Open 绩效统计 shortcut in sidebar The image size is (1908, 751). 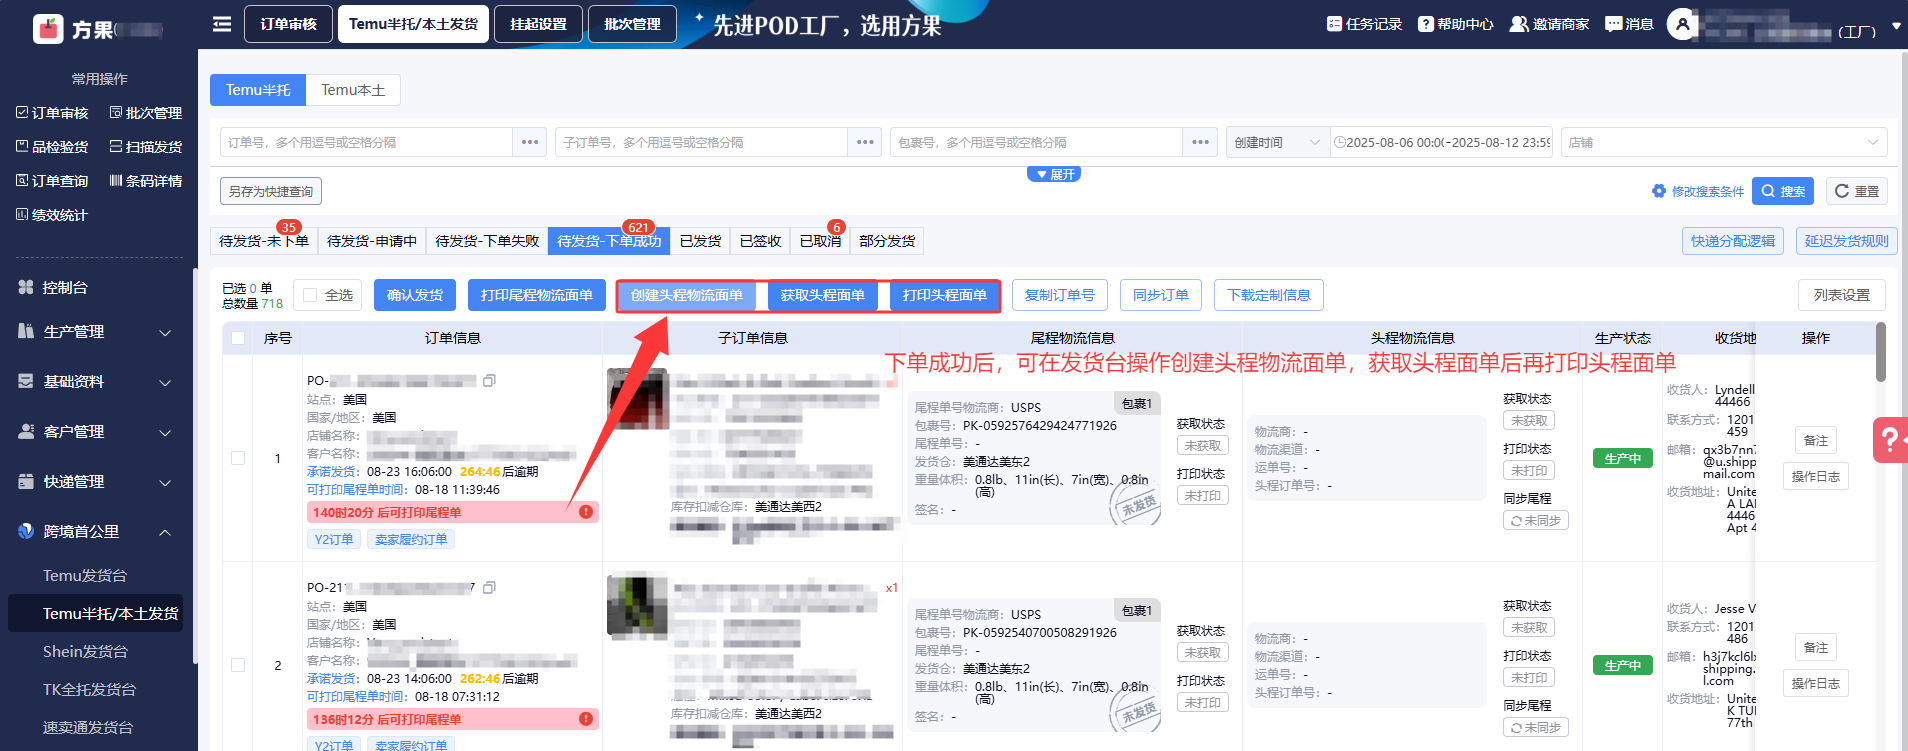pos(52,215)
